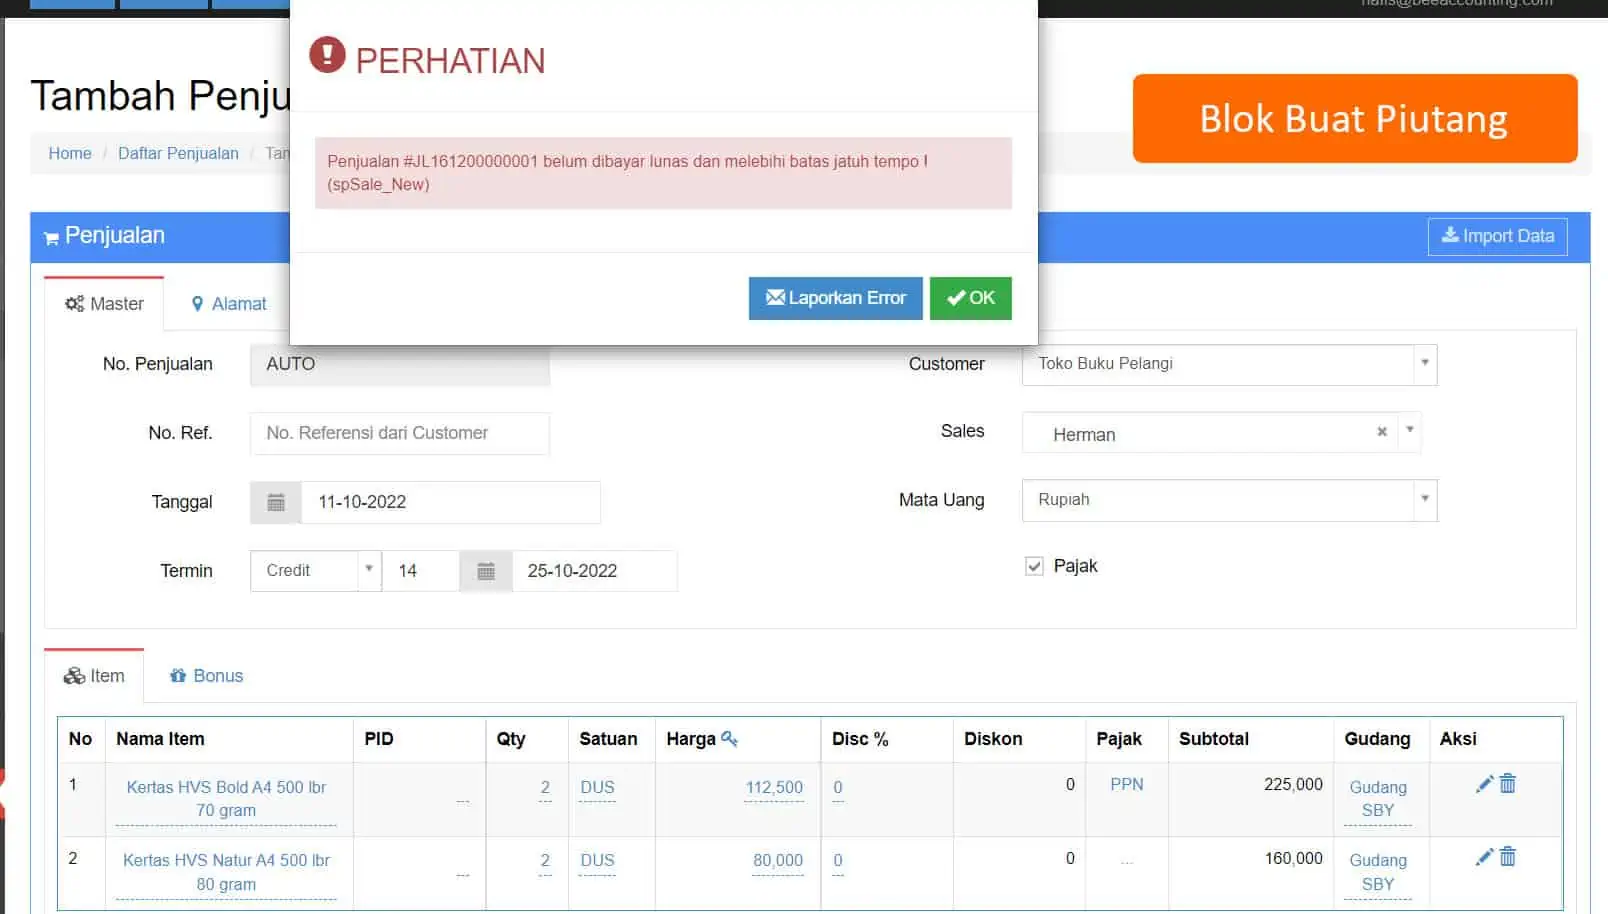Image resolution: width=1608 pixels, height=914 pixels.
Task: Click Gudang SBY in HVS Bold row
Action: pyautogui.click(x=1377, y=799)
